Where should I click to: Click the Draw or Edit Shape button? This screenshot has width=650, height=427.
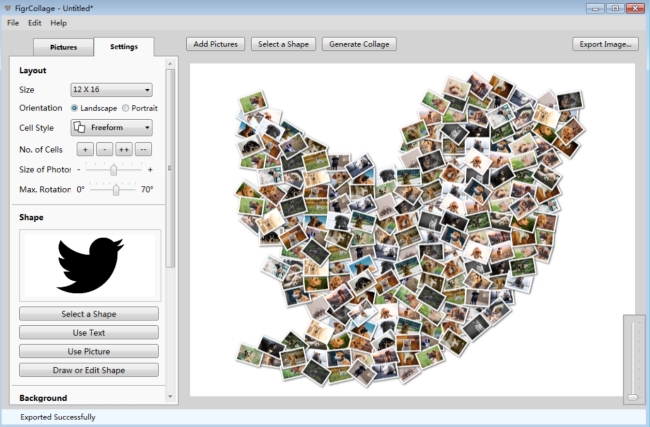click(89, 370)
